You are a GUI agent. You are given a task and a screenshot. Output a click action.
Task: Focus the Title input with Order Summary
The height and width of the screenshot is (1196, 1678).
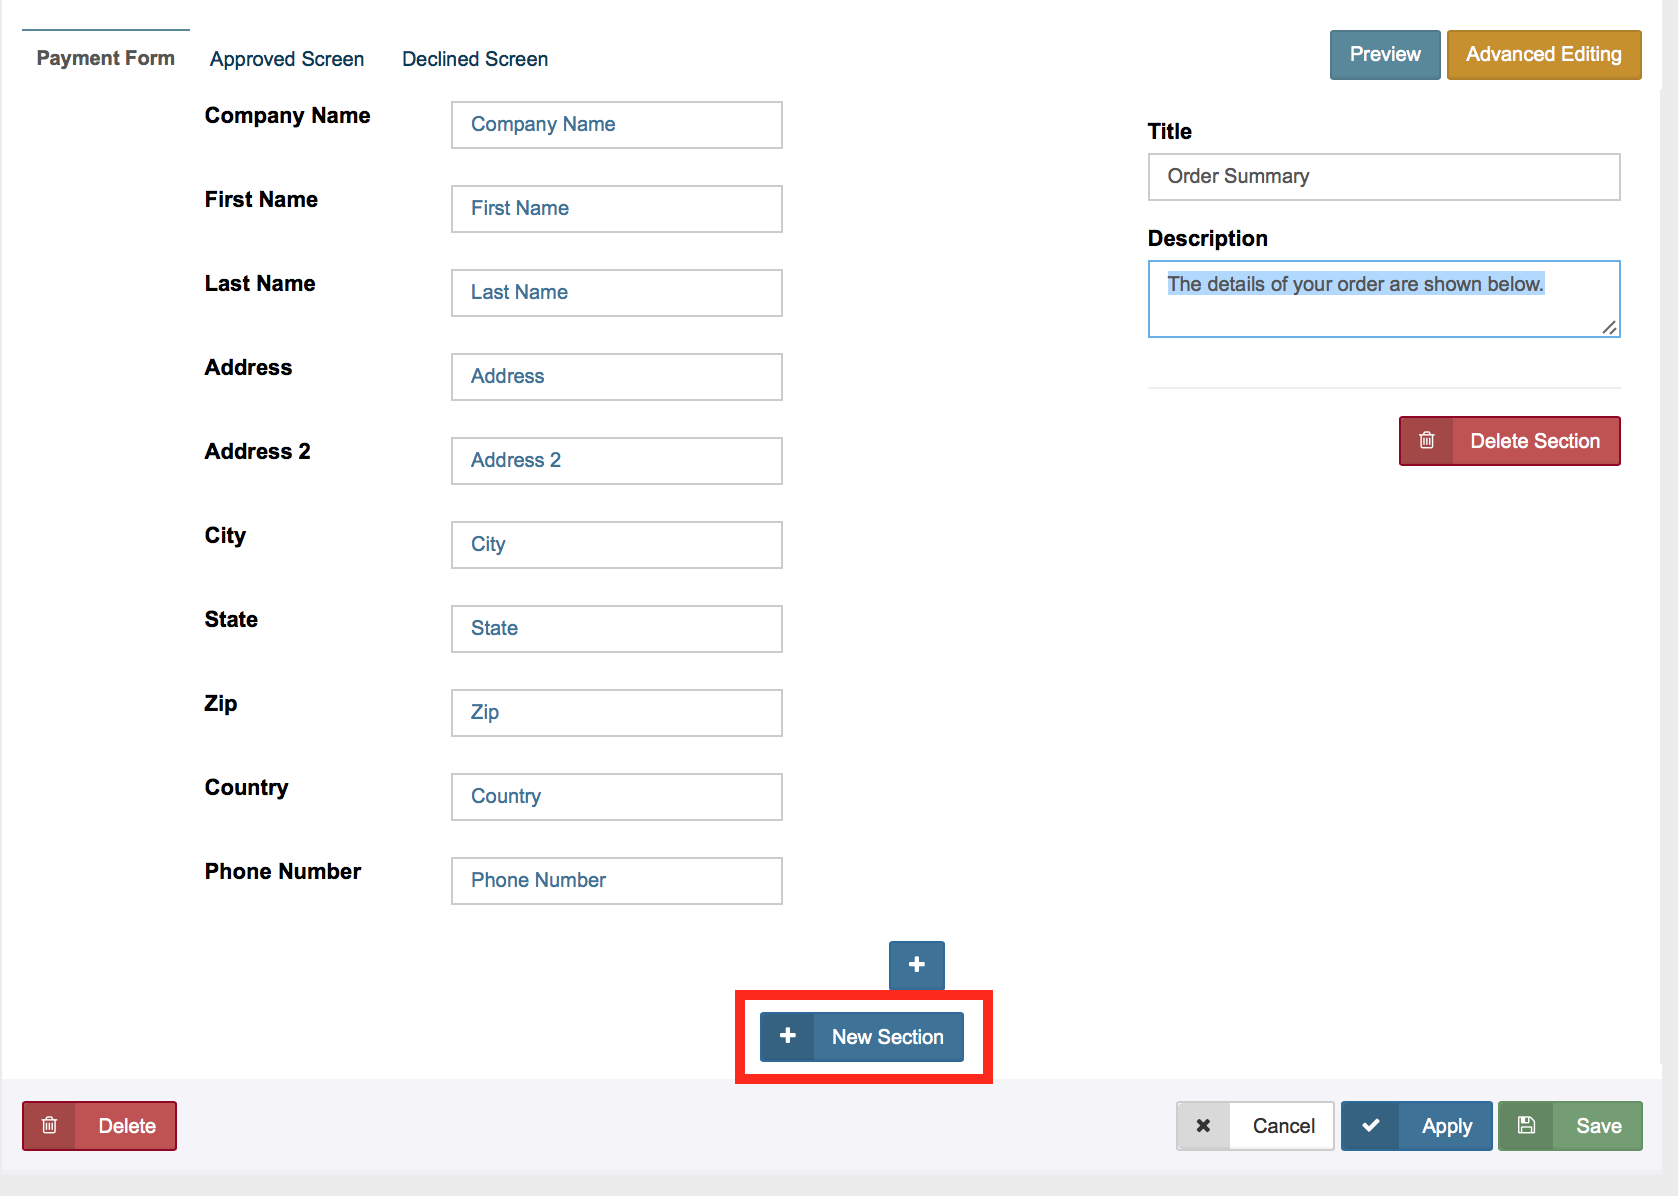coord(1383,177)
